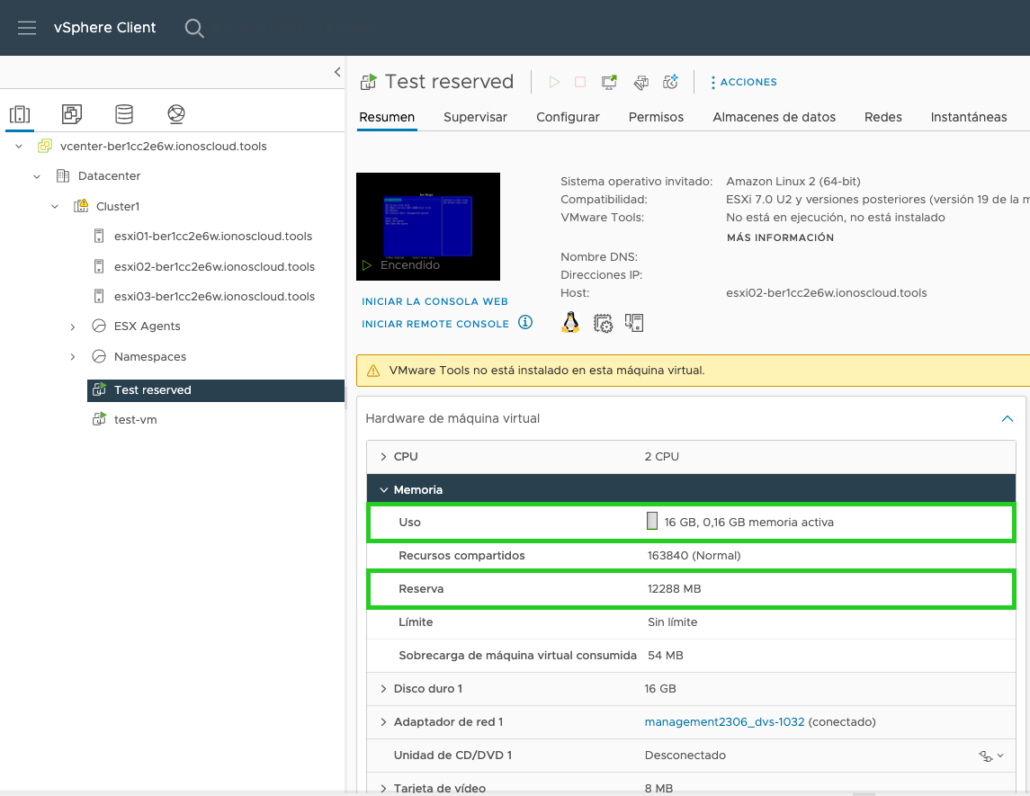Open the Storage inventory view
This screenshot has width=1030, height=796.
point(124,114)
